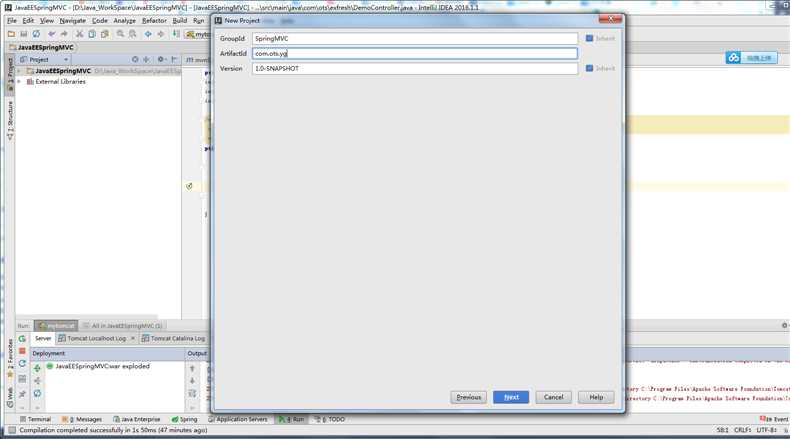The width and height of the screenshot is (790, 439).
Task: Click the Version input field
Action: tap(415, 68)
